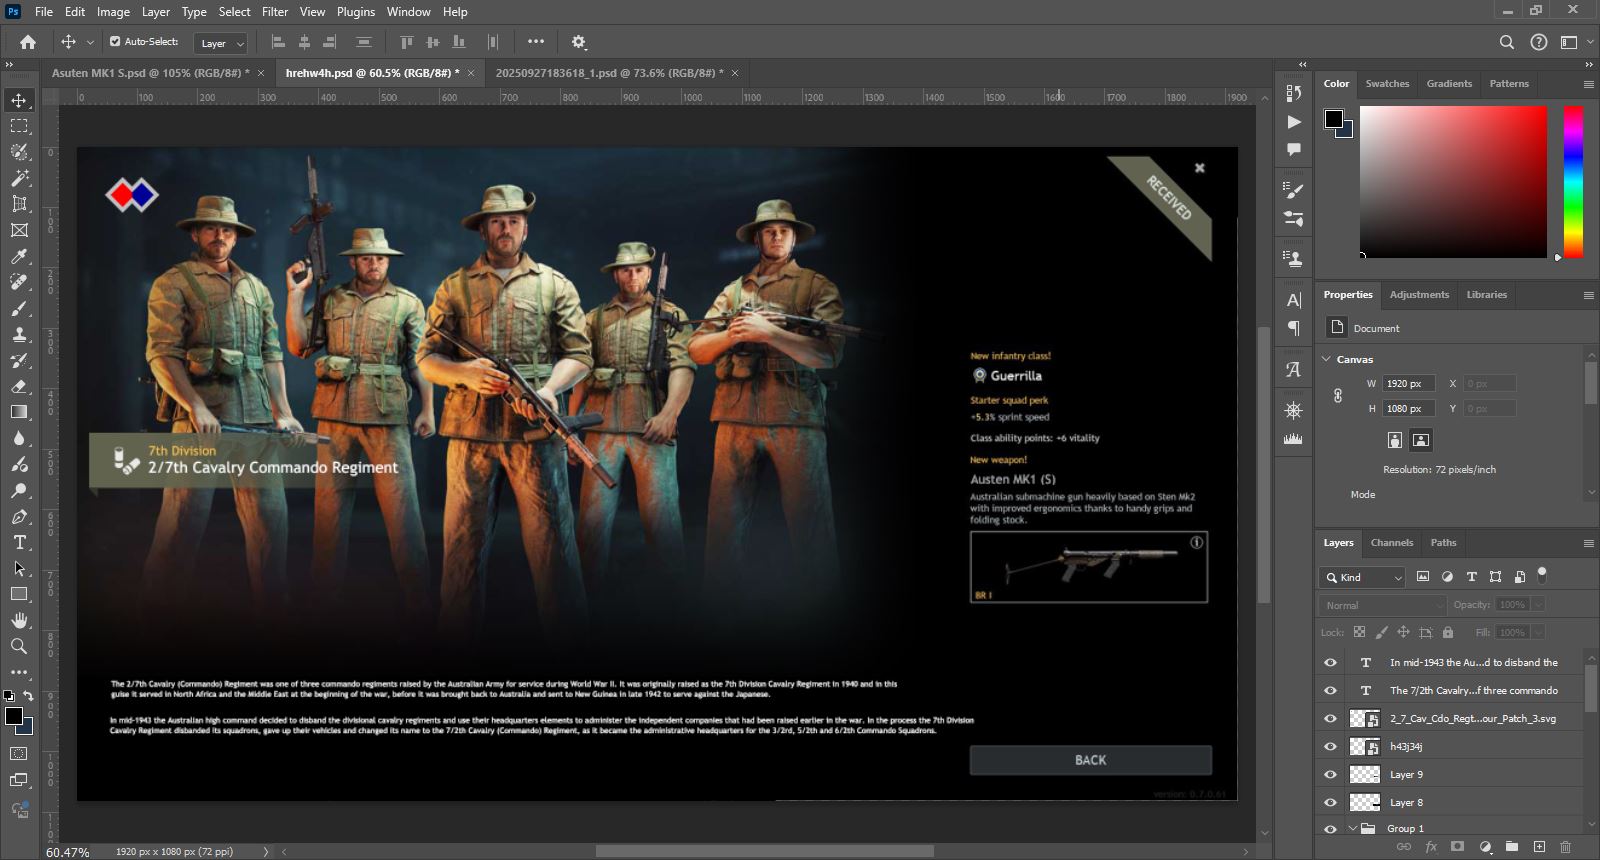Click the canvas width input field
Viewport: 1600px width, 860px height.
pos(1408,384)
